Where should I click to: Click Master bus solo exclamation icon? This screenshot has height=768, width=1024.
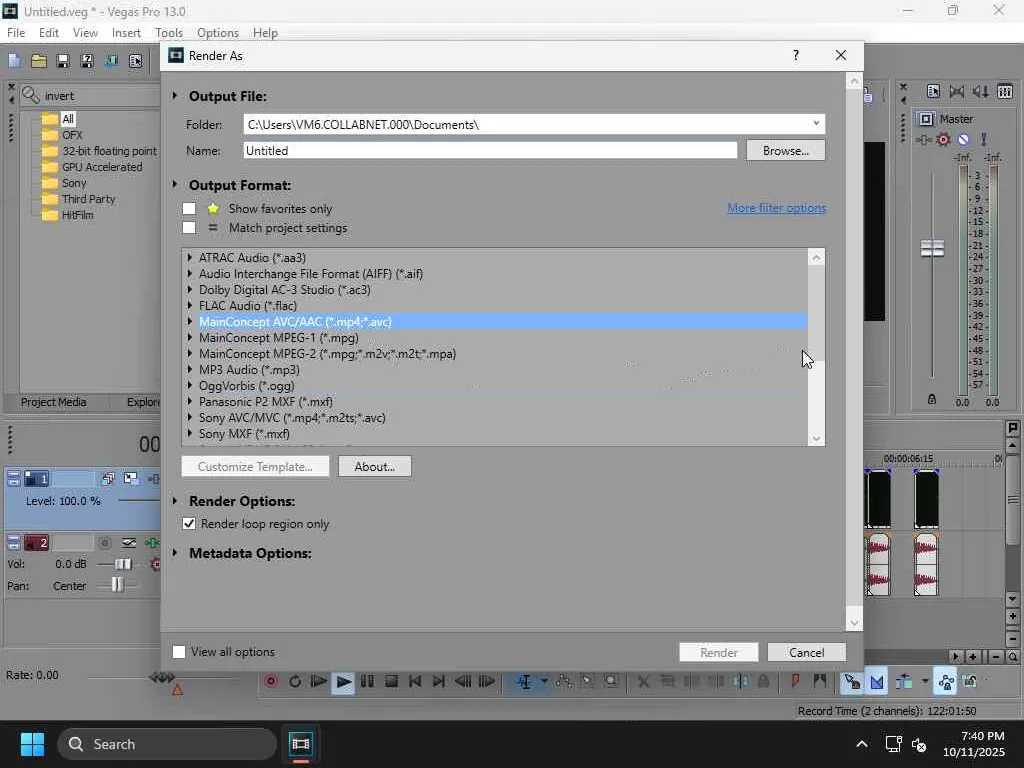(x=984, y=139)
